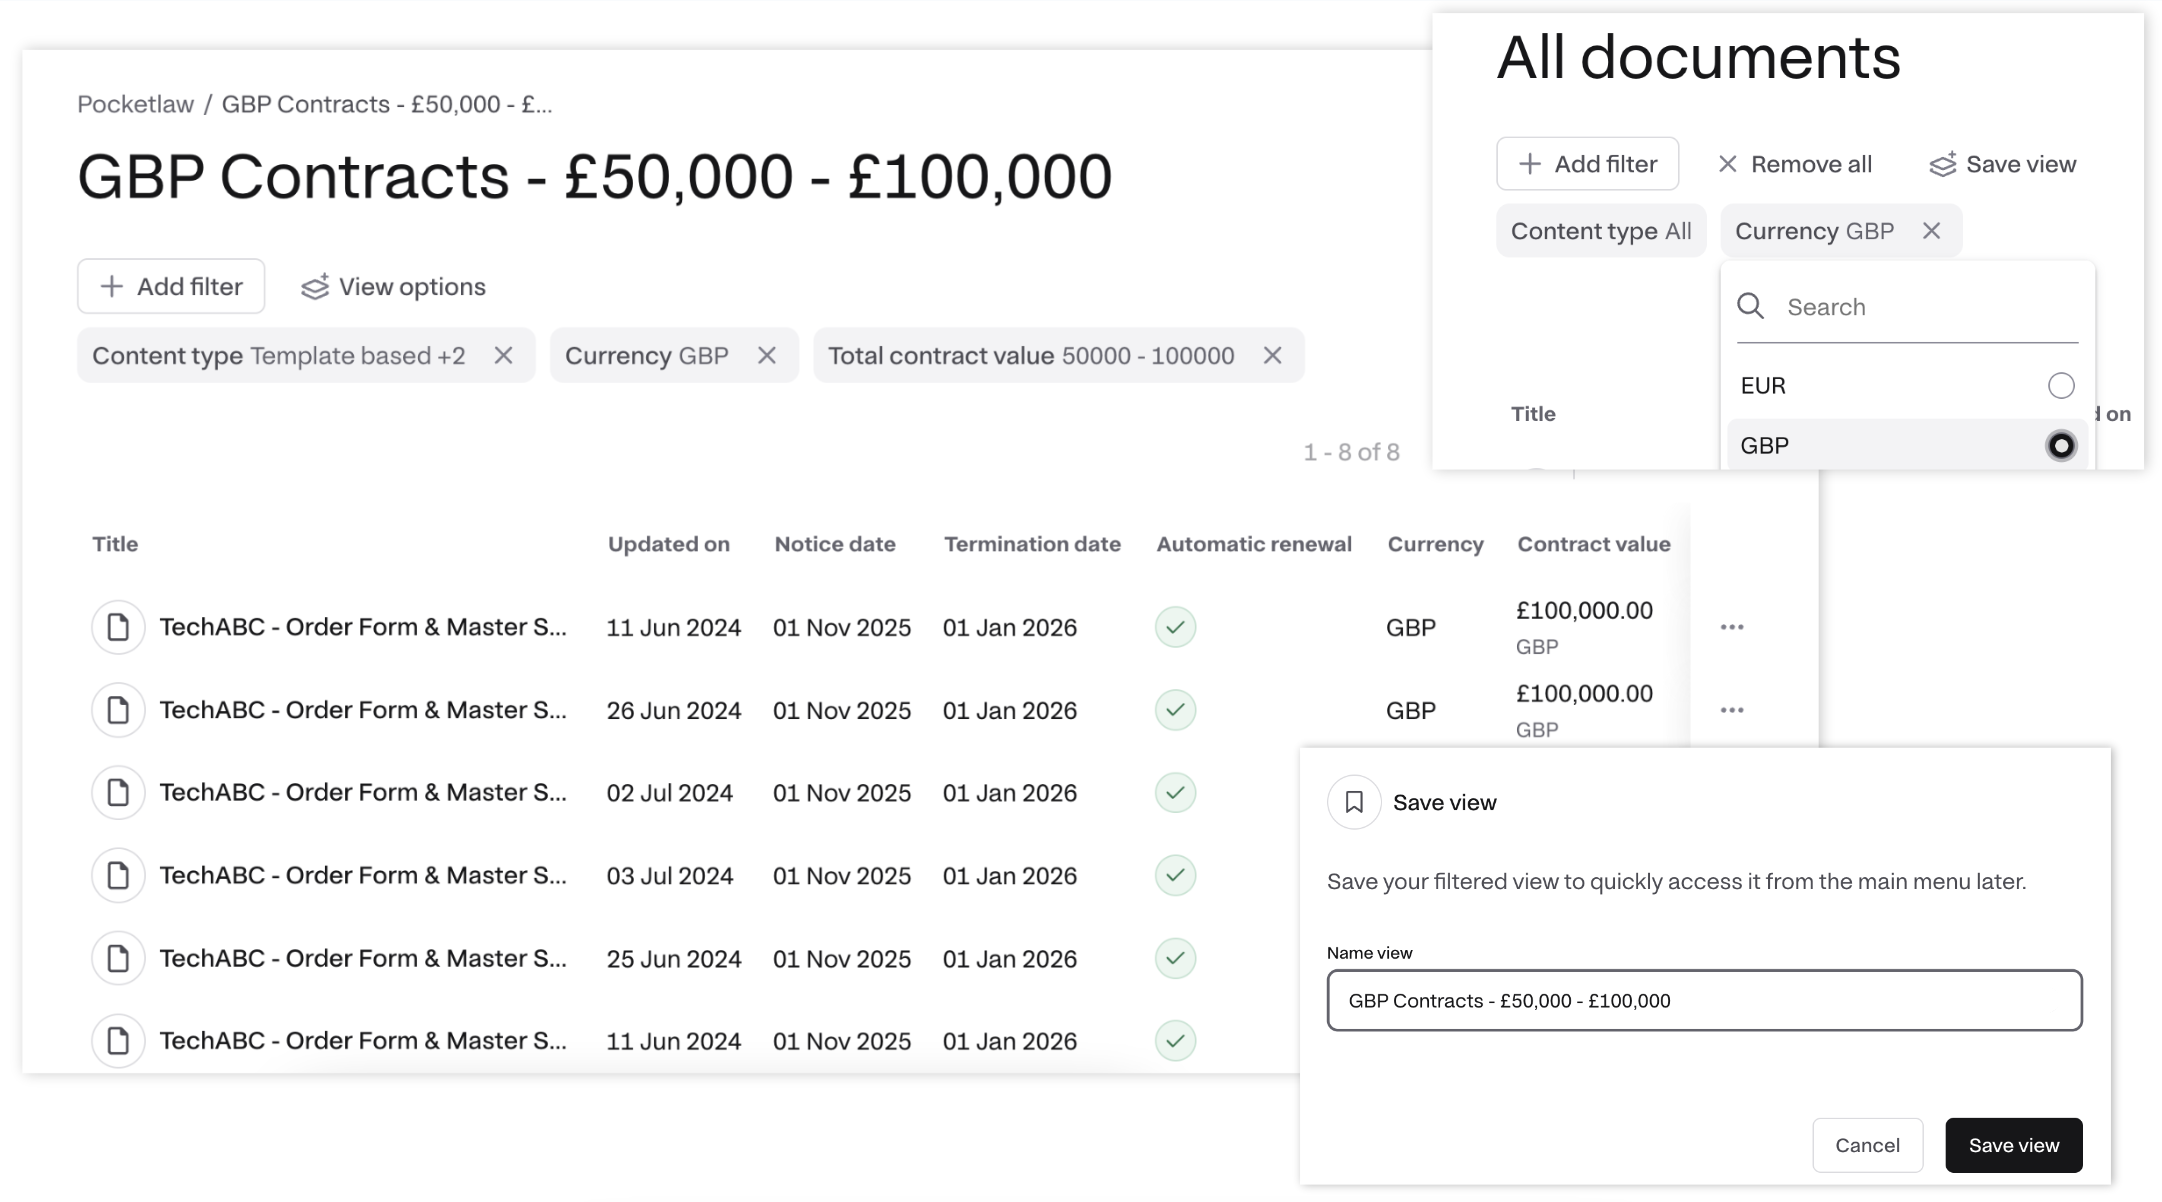
Task: Click the search magnifier icon in currency dropdown
Action: [x=1750, y=306]
